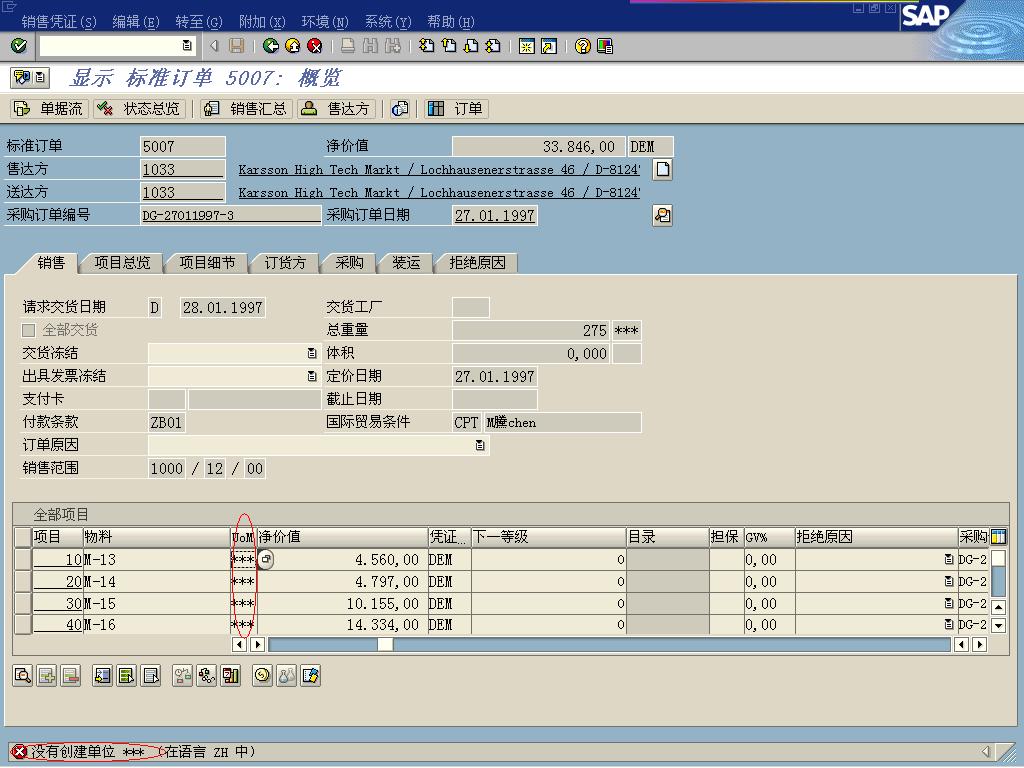The height and width of the screenshot is (768, 1024).
Task: Click the table configuration icon in items grid
Action: [998, 537]
